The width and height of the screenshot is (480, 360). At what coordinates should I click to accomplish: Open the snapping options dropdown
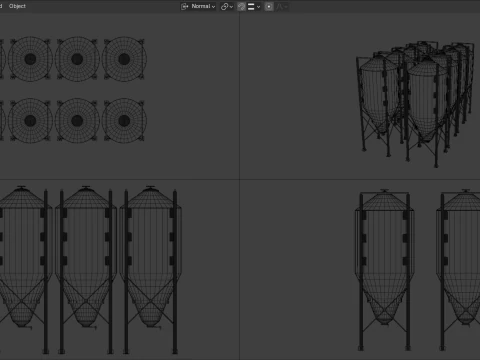254,6
